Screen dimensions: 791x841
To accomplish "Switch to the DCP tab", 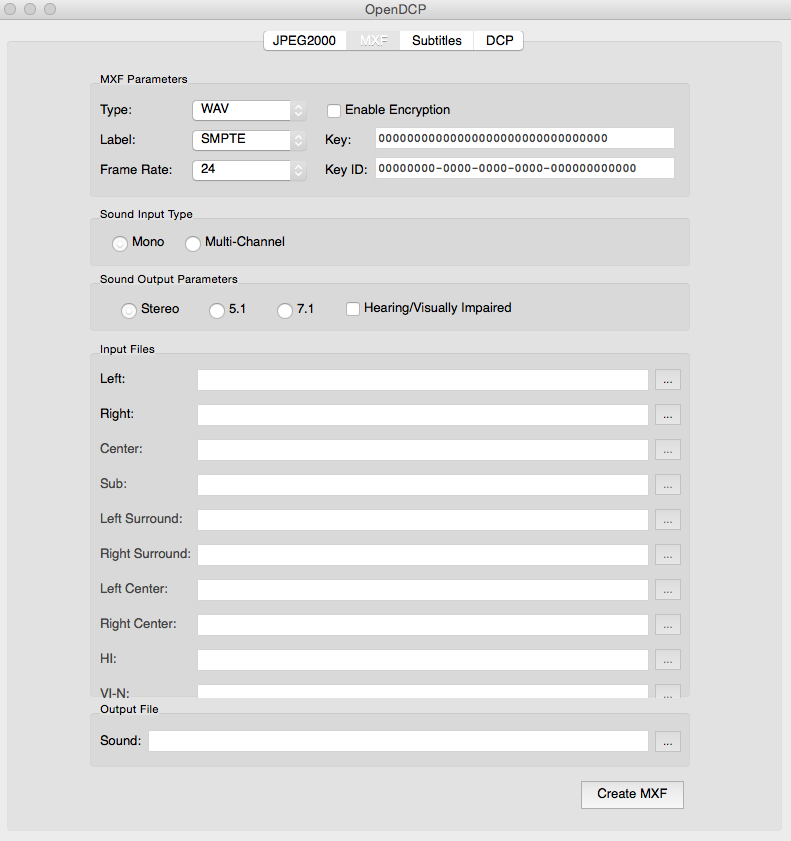I will tap(499, 41).
